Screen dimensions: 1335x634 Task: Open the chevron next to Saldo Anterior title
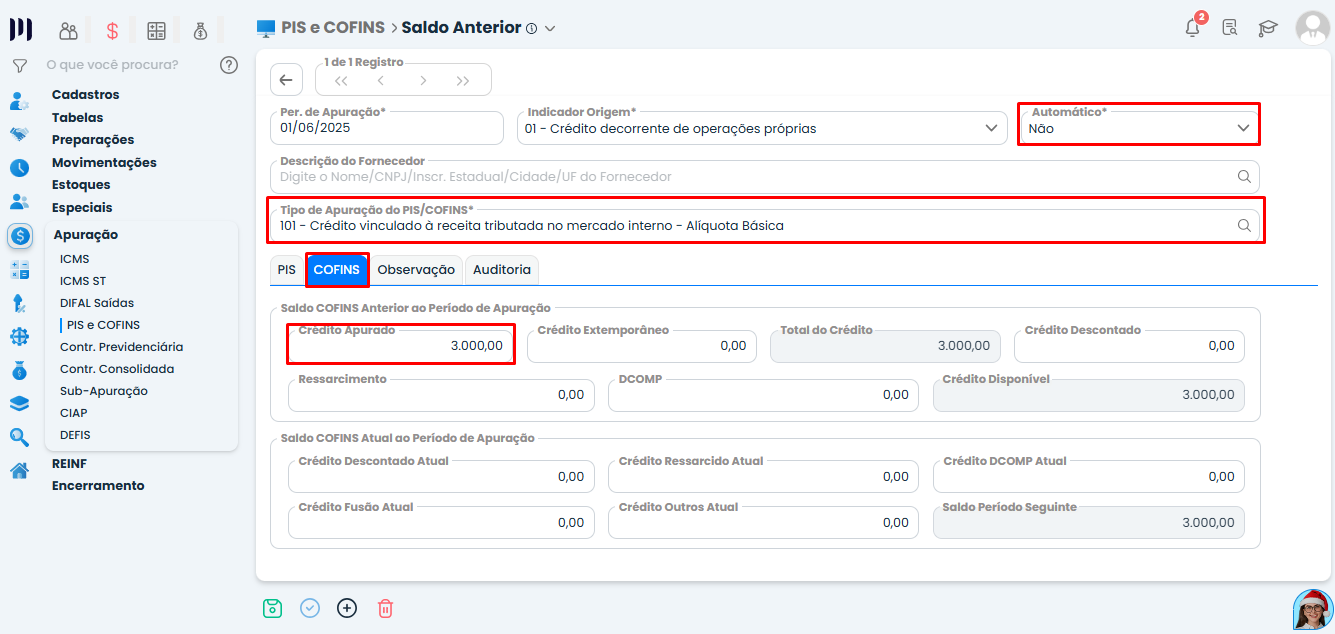548,27
